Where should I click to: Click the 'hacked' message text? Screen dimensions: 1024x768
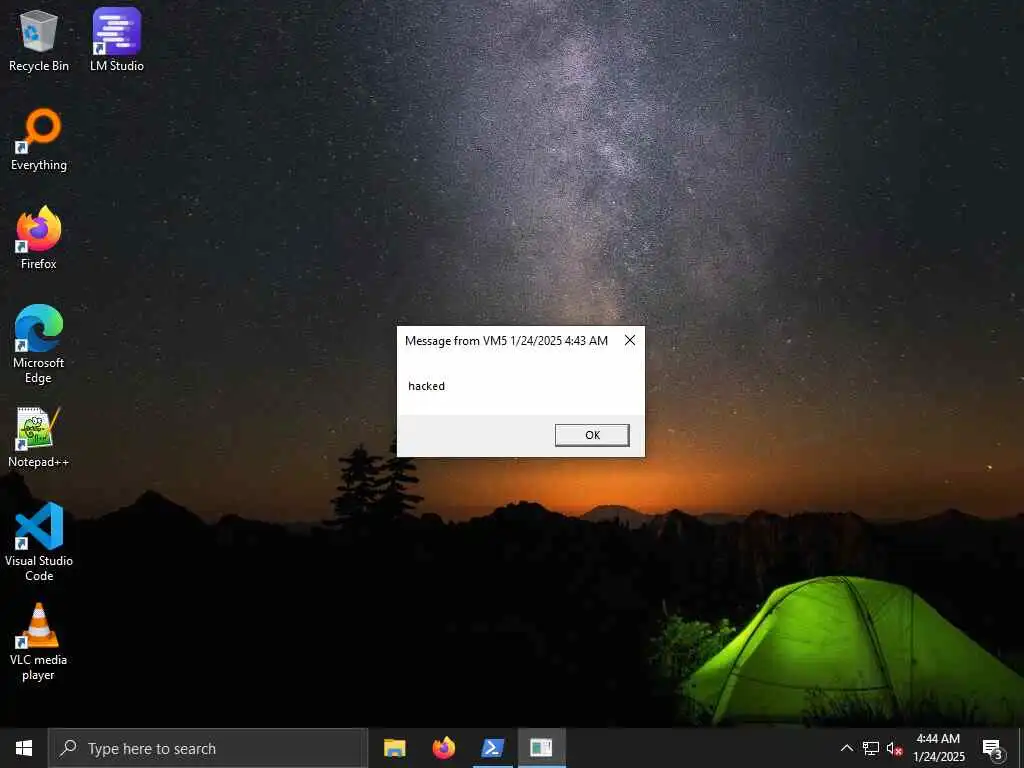426,386
